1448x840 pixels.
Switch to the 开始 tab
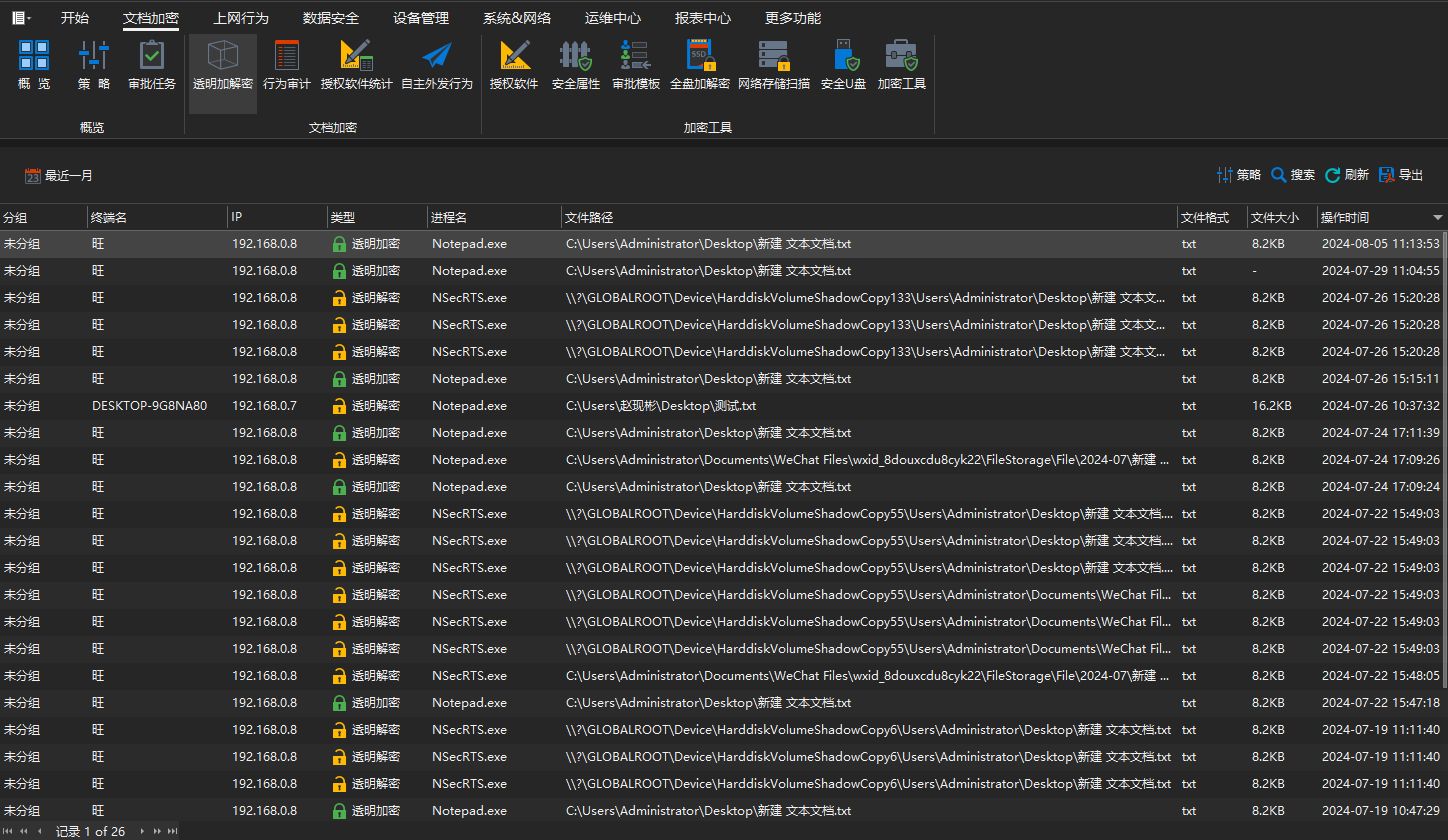coord(75,18)
